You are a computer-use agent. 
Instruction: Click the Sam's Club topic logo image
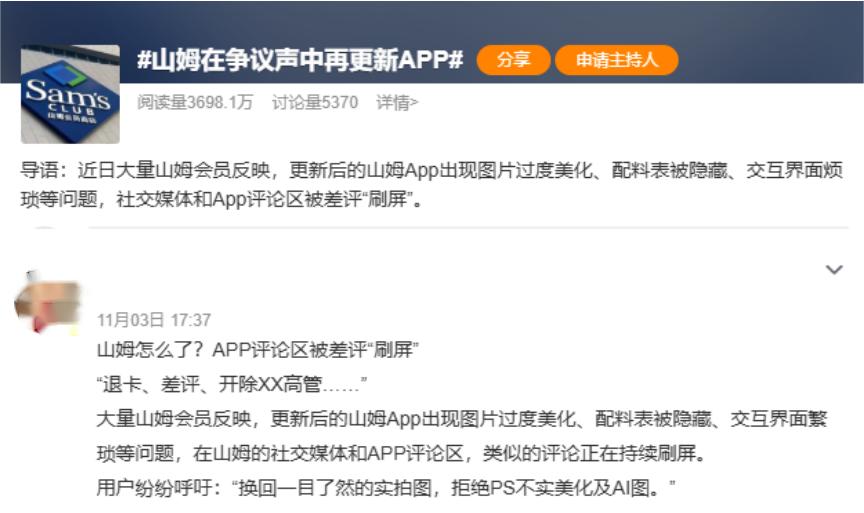[x=70, y=94]
